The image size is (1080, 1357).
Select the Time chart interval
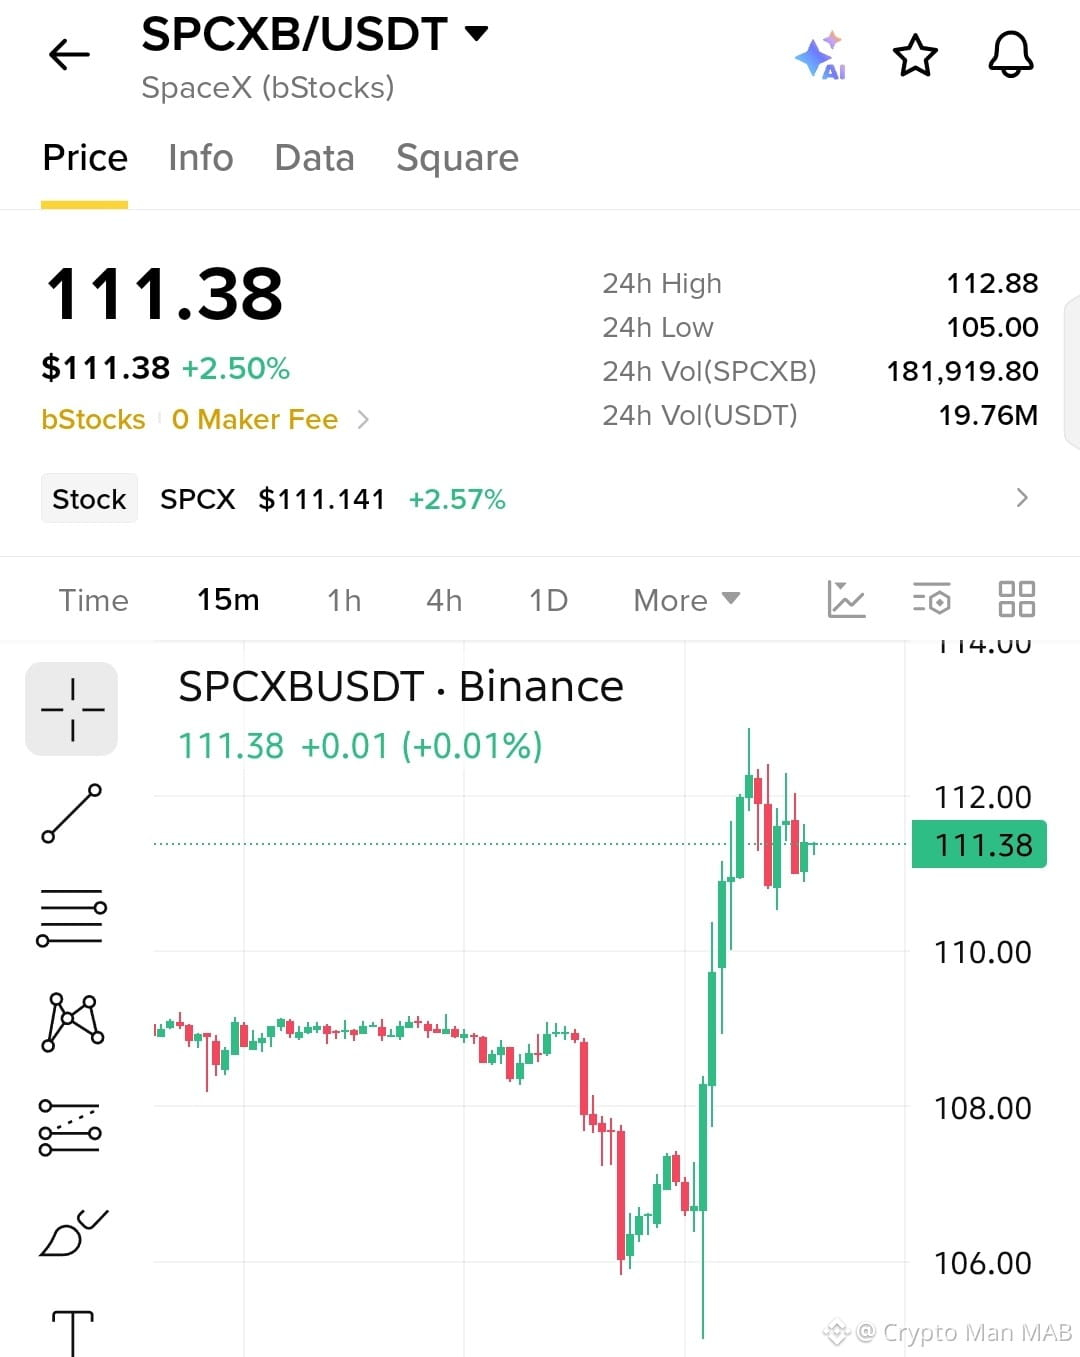tap(94, 600)
